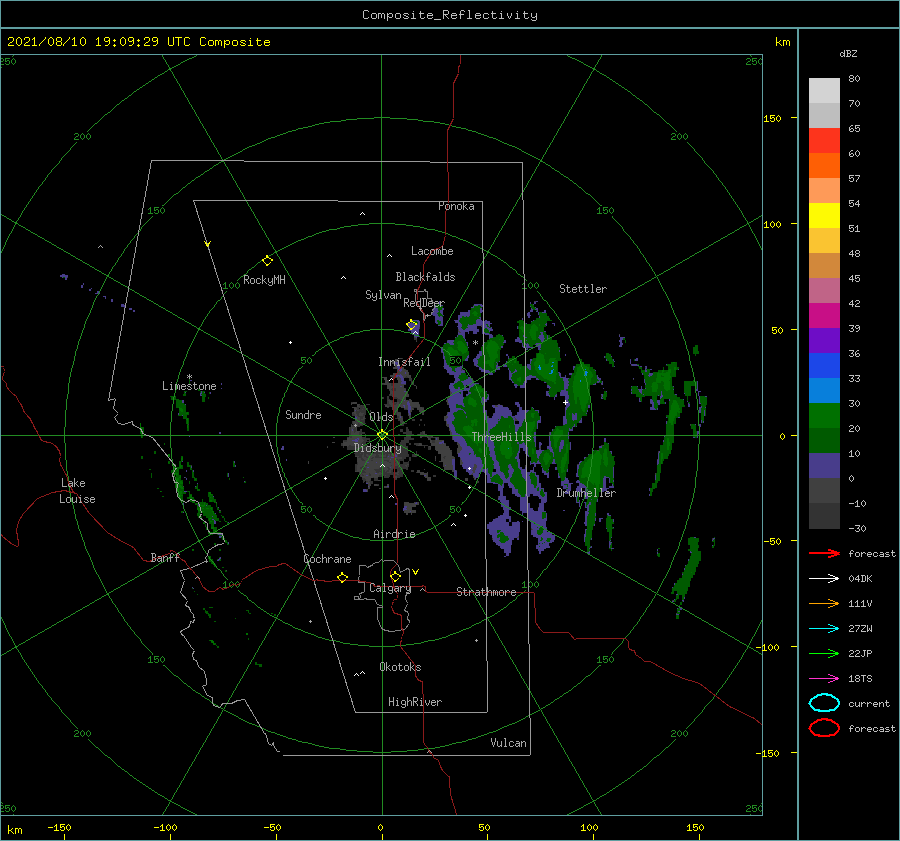Click the Strathmore label
The image size is (900, 841).
486,592
